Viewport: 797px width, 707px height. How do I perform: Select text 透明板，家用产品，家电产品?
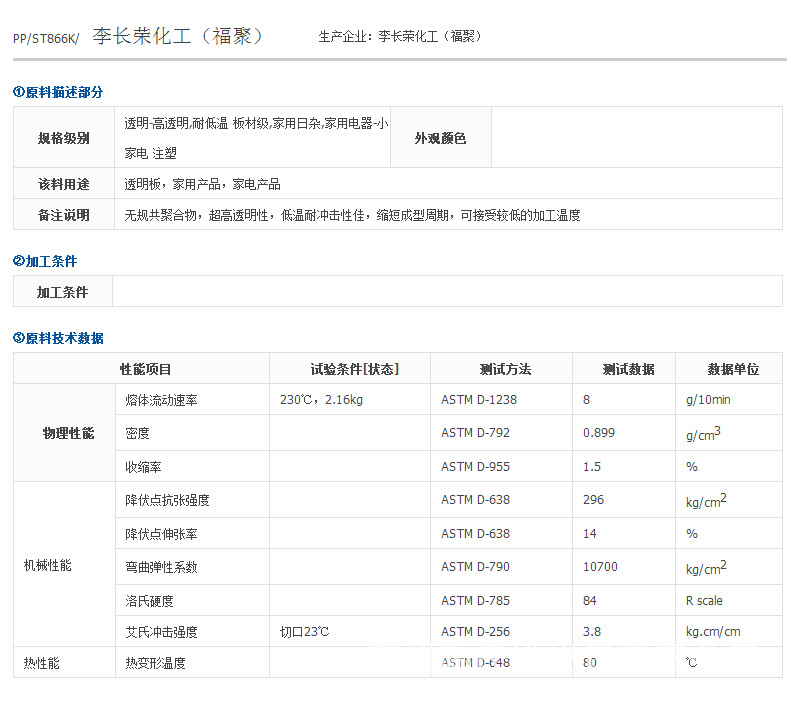(x=202, y=184)
